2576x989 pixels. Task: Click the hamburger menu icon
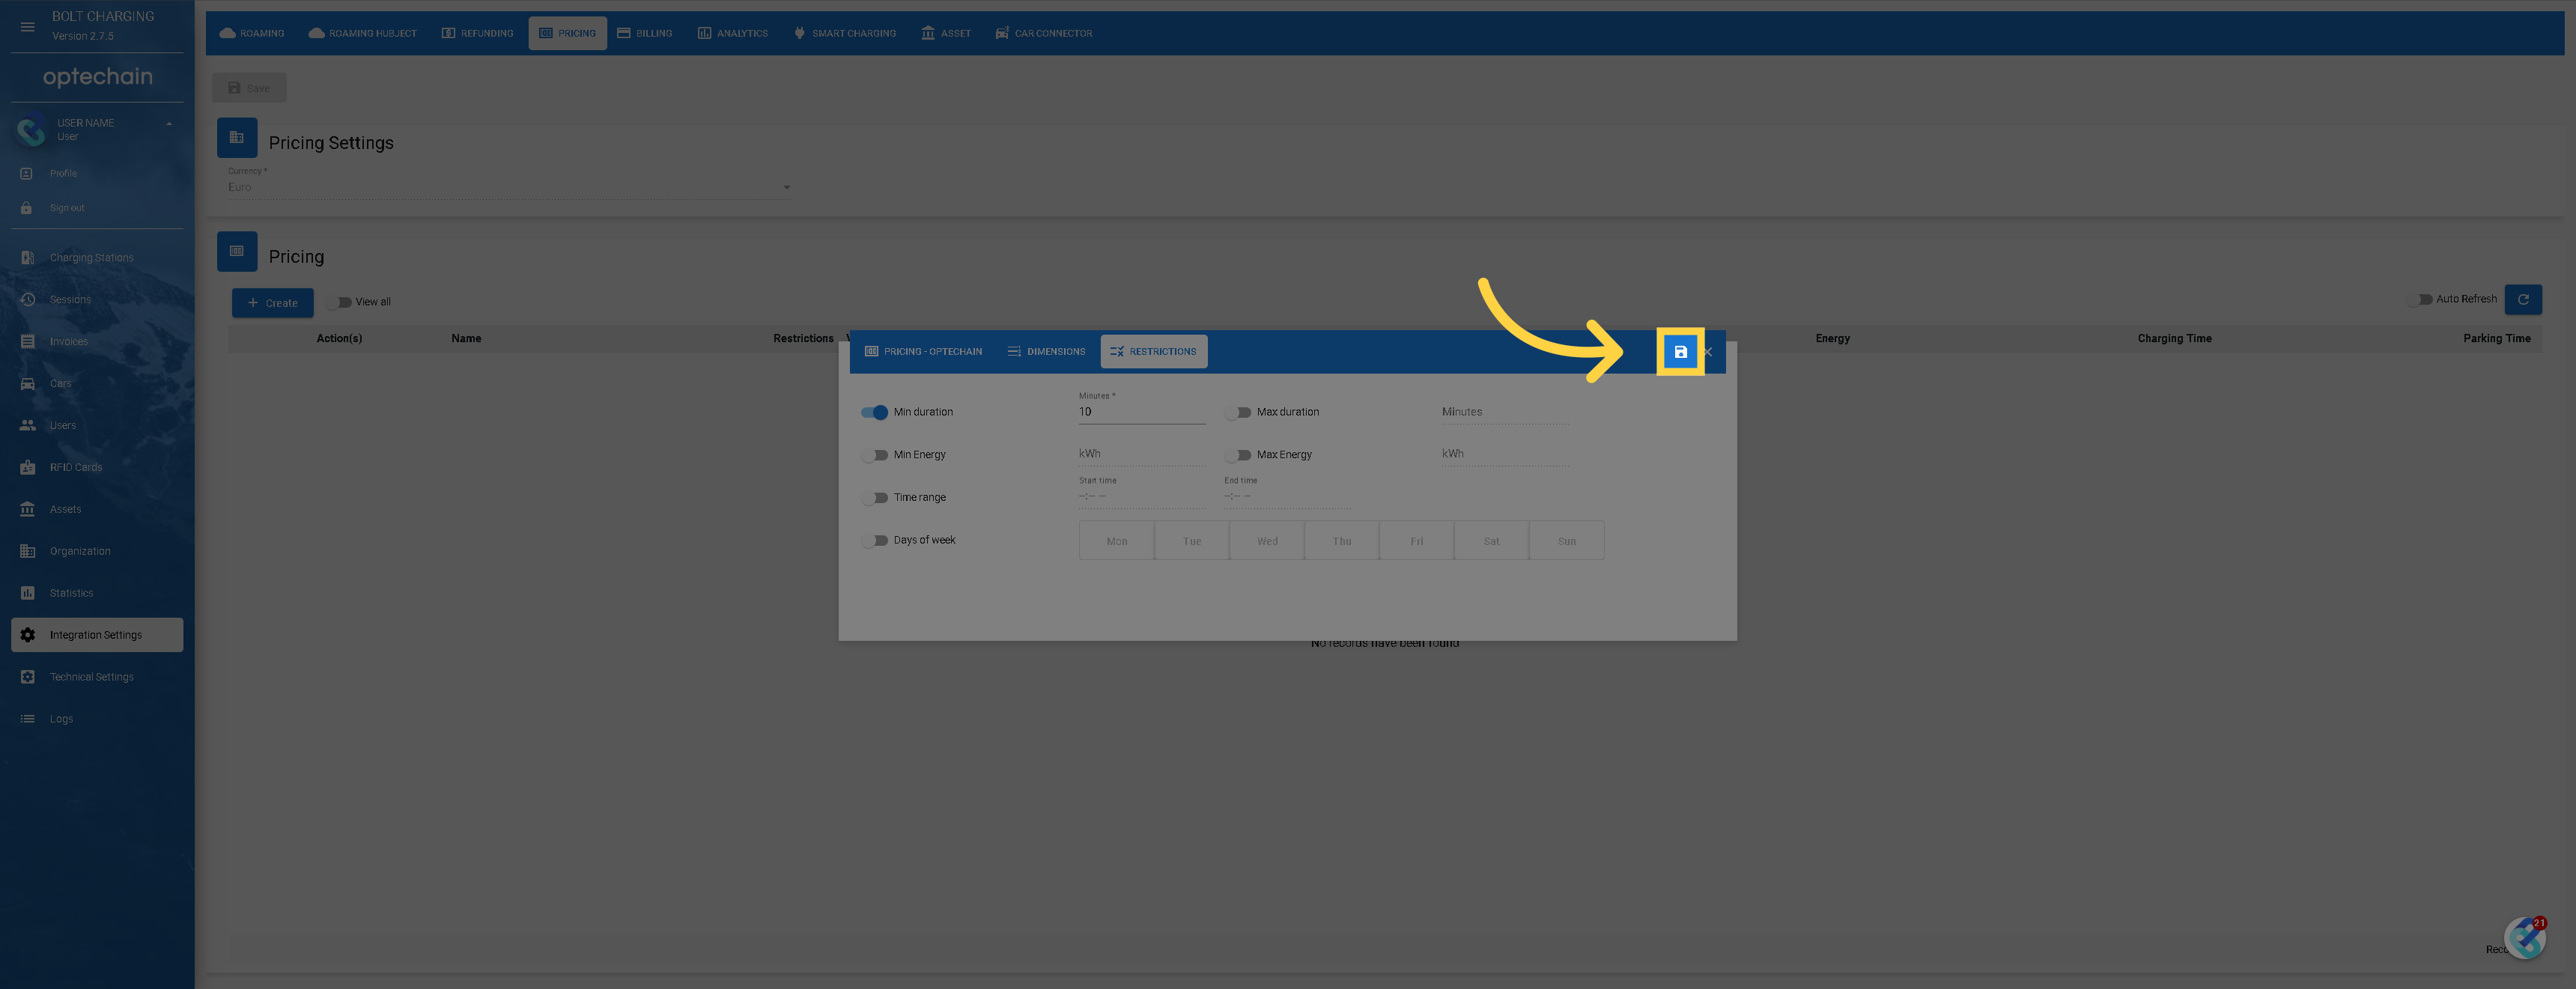click(27, 27)
